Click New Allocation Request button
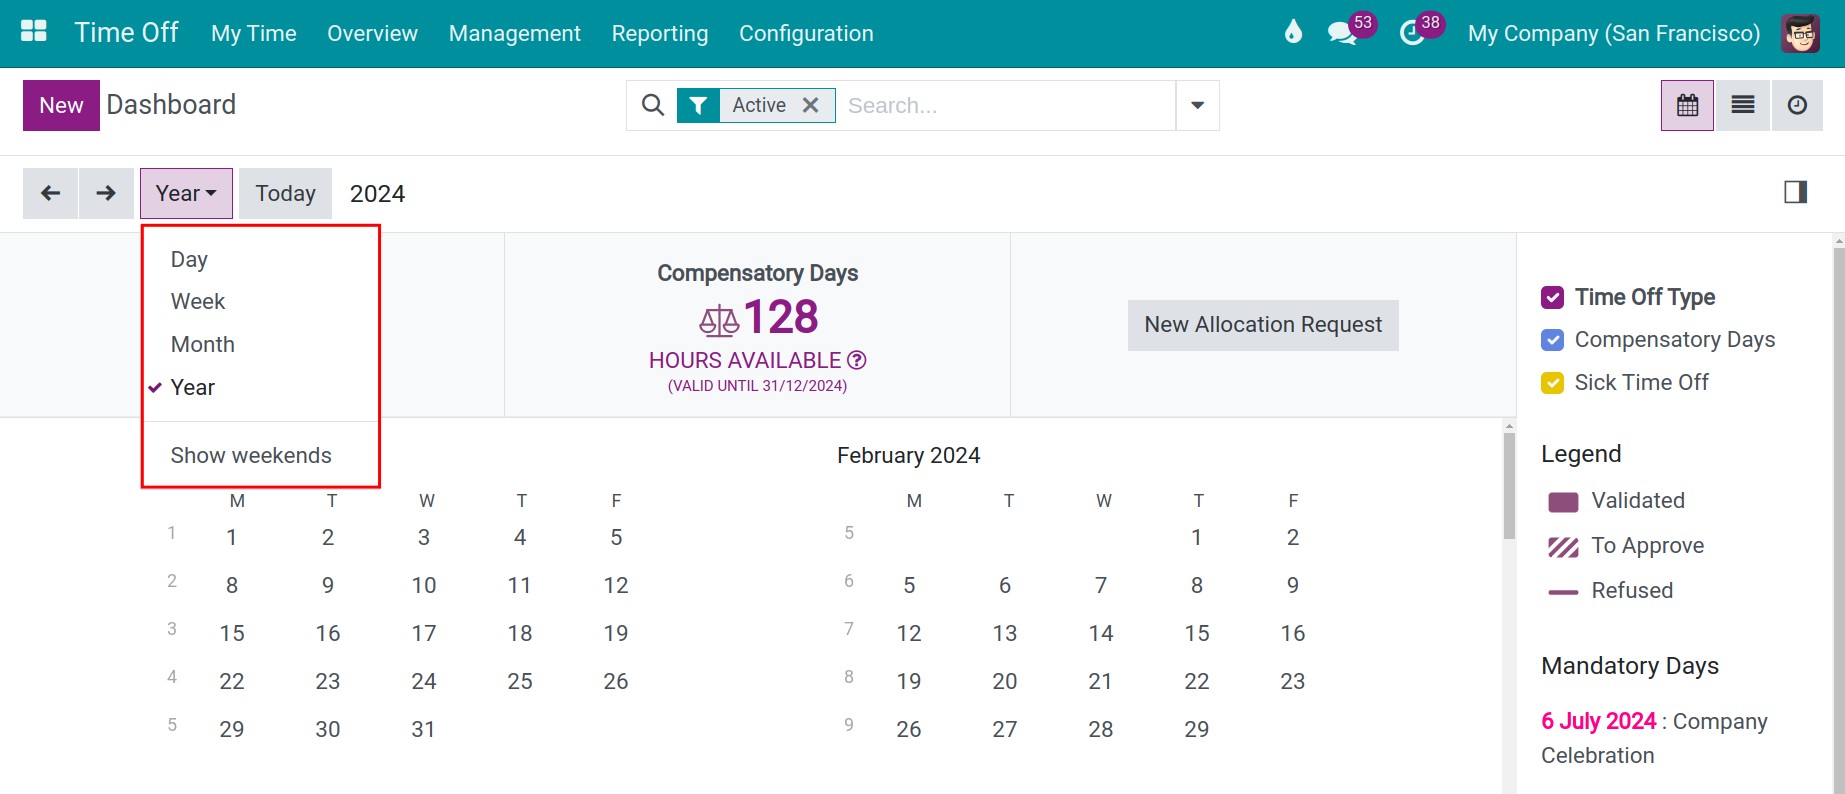 point(1263,325)
